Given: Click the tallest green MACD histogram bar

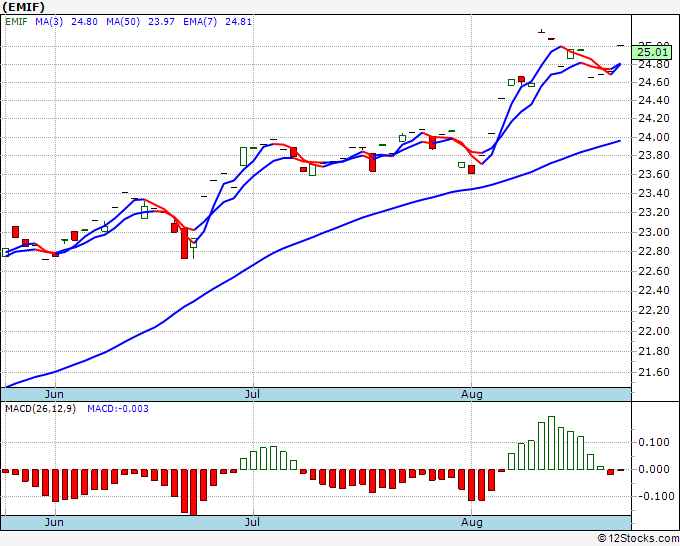Looking at the screenshot, I should (x=551, y=443).
